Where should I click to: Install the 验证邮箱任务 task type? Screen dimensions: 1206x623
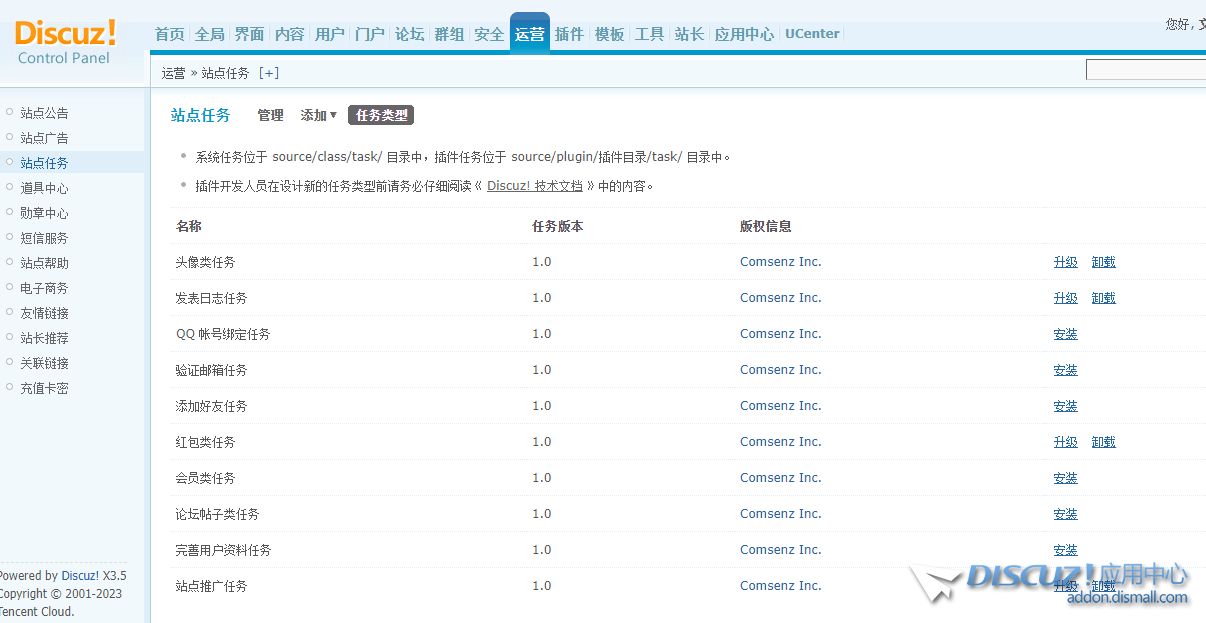click(x=1065, y=370)
